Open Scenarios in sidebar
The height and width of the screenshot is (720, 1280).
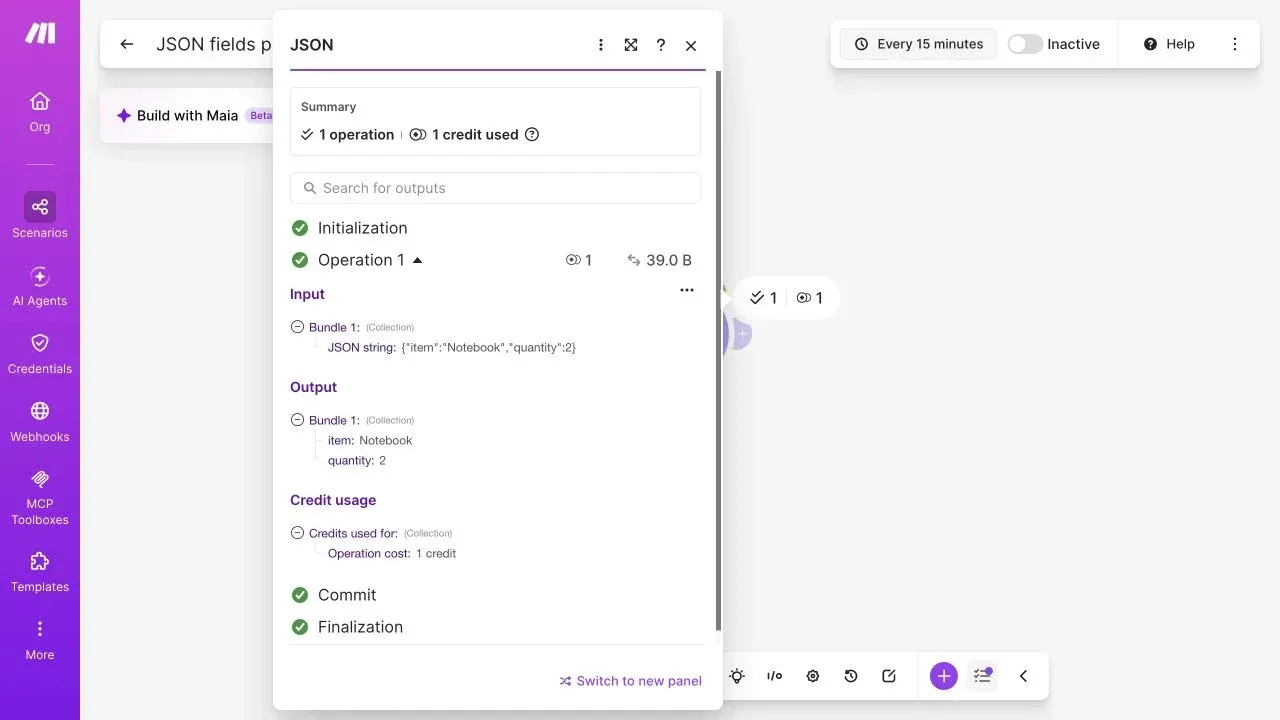pos(40,216)
